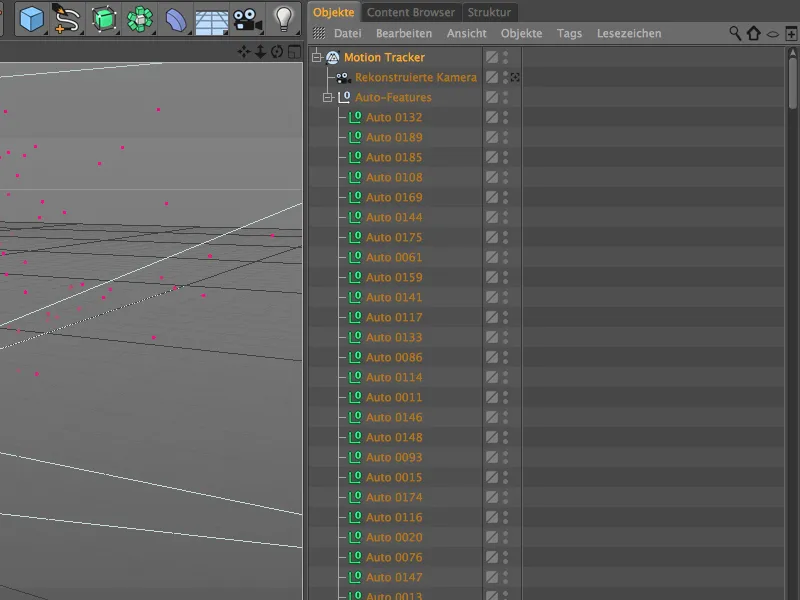Image resolution: width=800 pixels, height=600 pixels.
Task: Toggle visibility dots for Auto-Features
Action: tap(505, 97)
